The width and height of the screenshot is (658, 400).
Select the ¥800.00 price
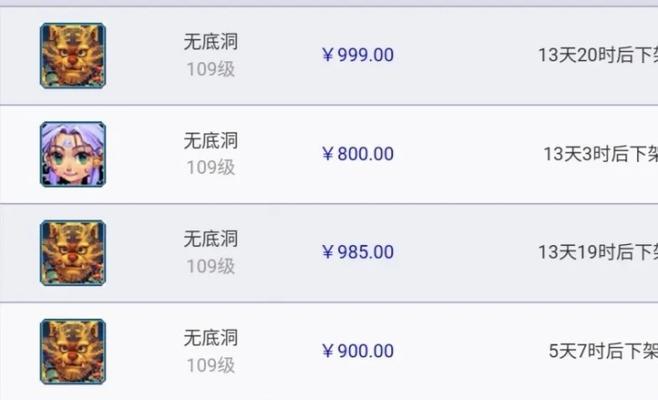(358, 154)
